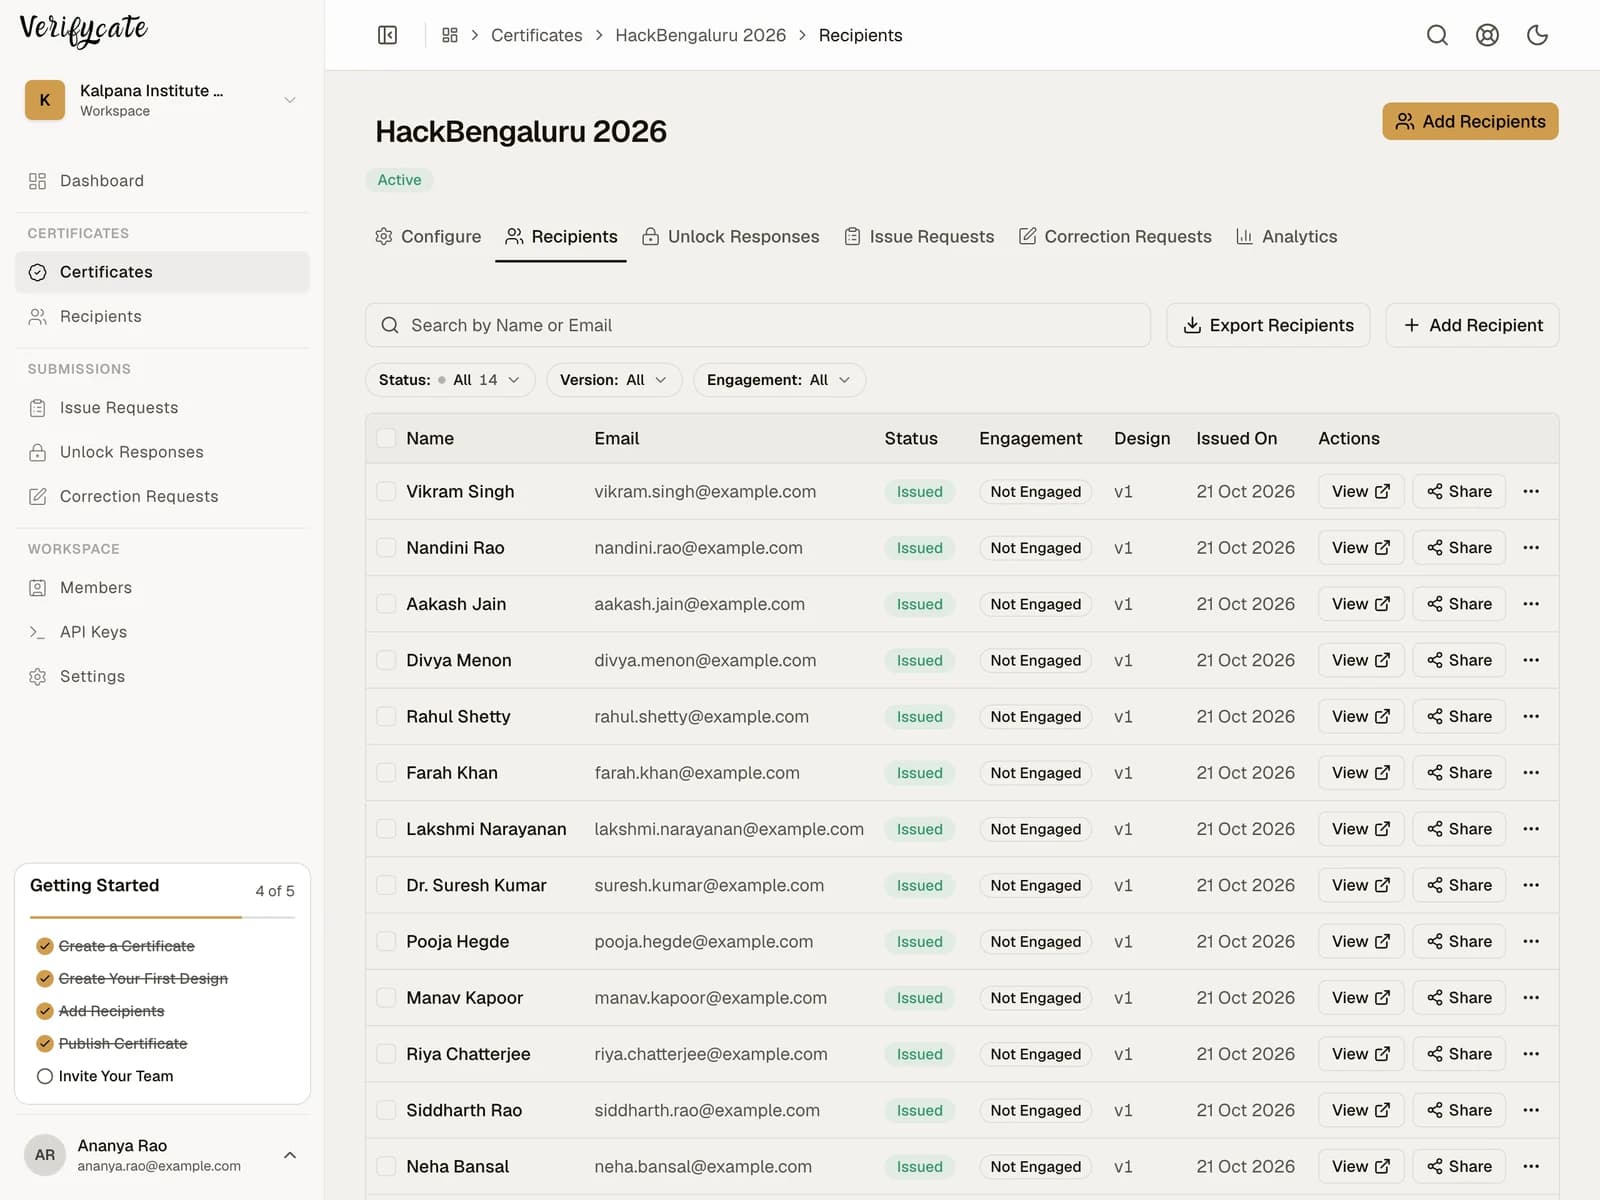The height and width of the screenshot is (1200, 1600).
Task: Open sidebar Recipients section
Action: coord(162,317)
